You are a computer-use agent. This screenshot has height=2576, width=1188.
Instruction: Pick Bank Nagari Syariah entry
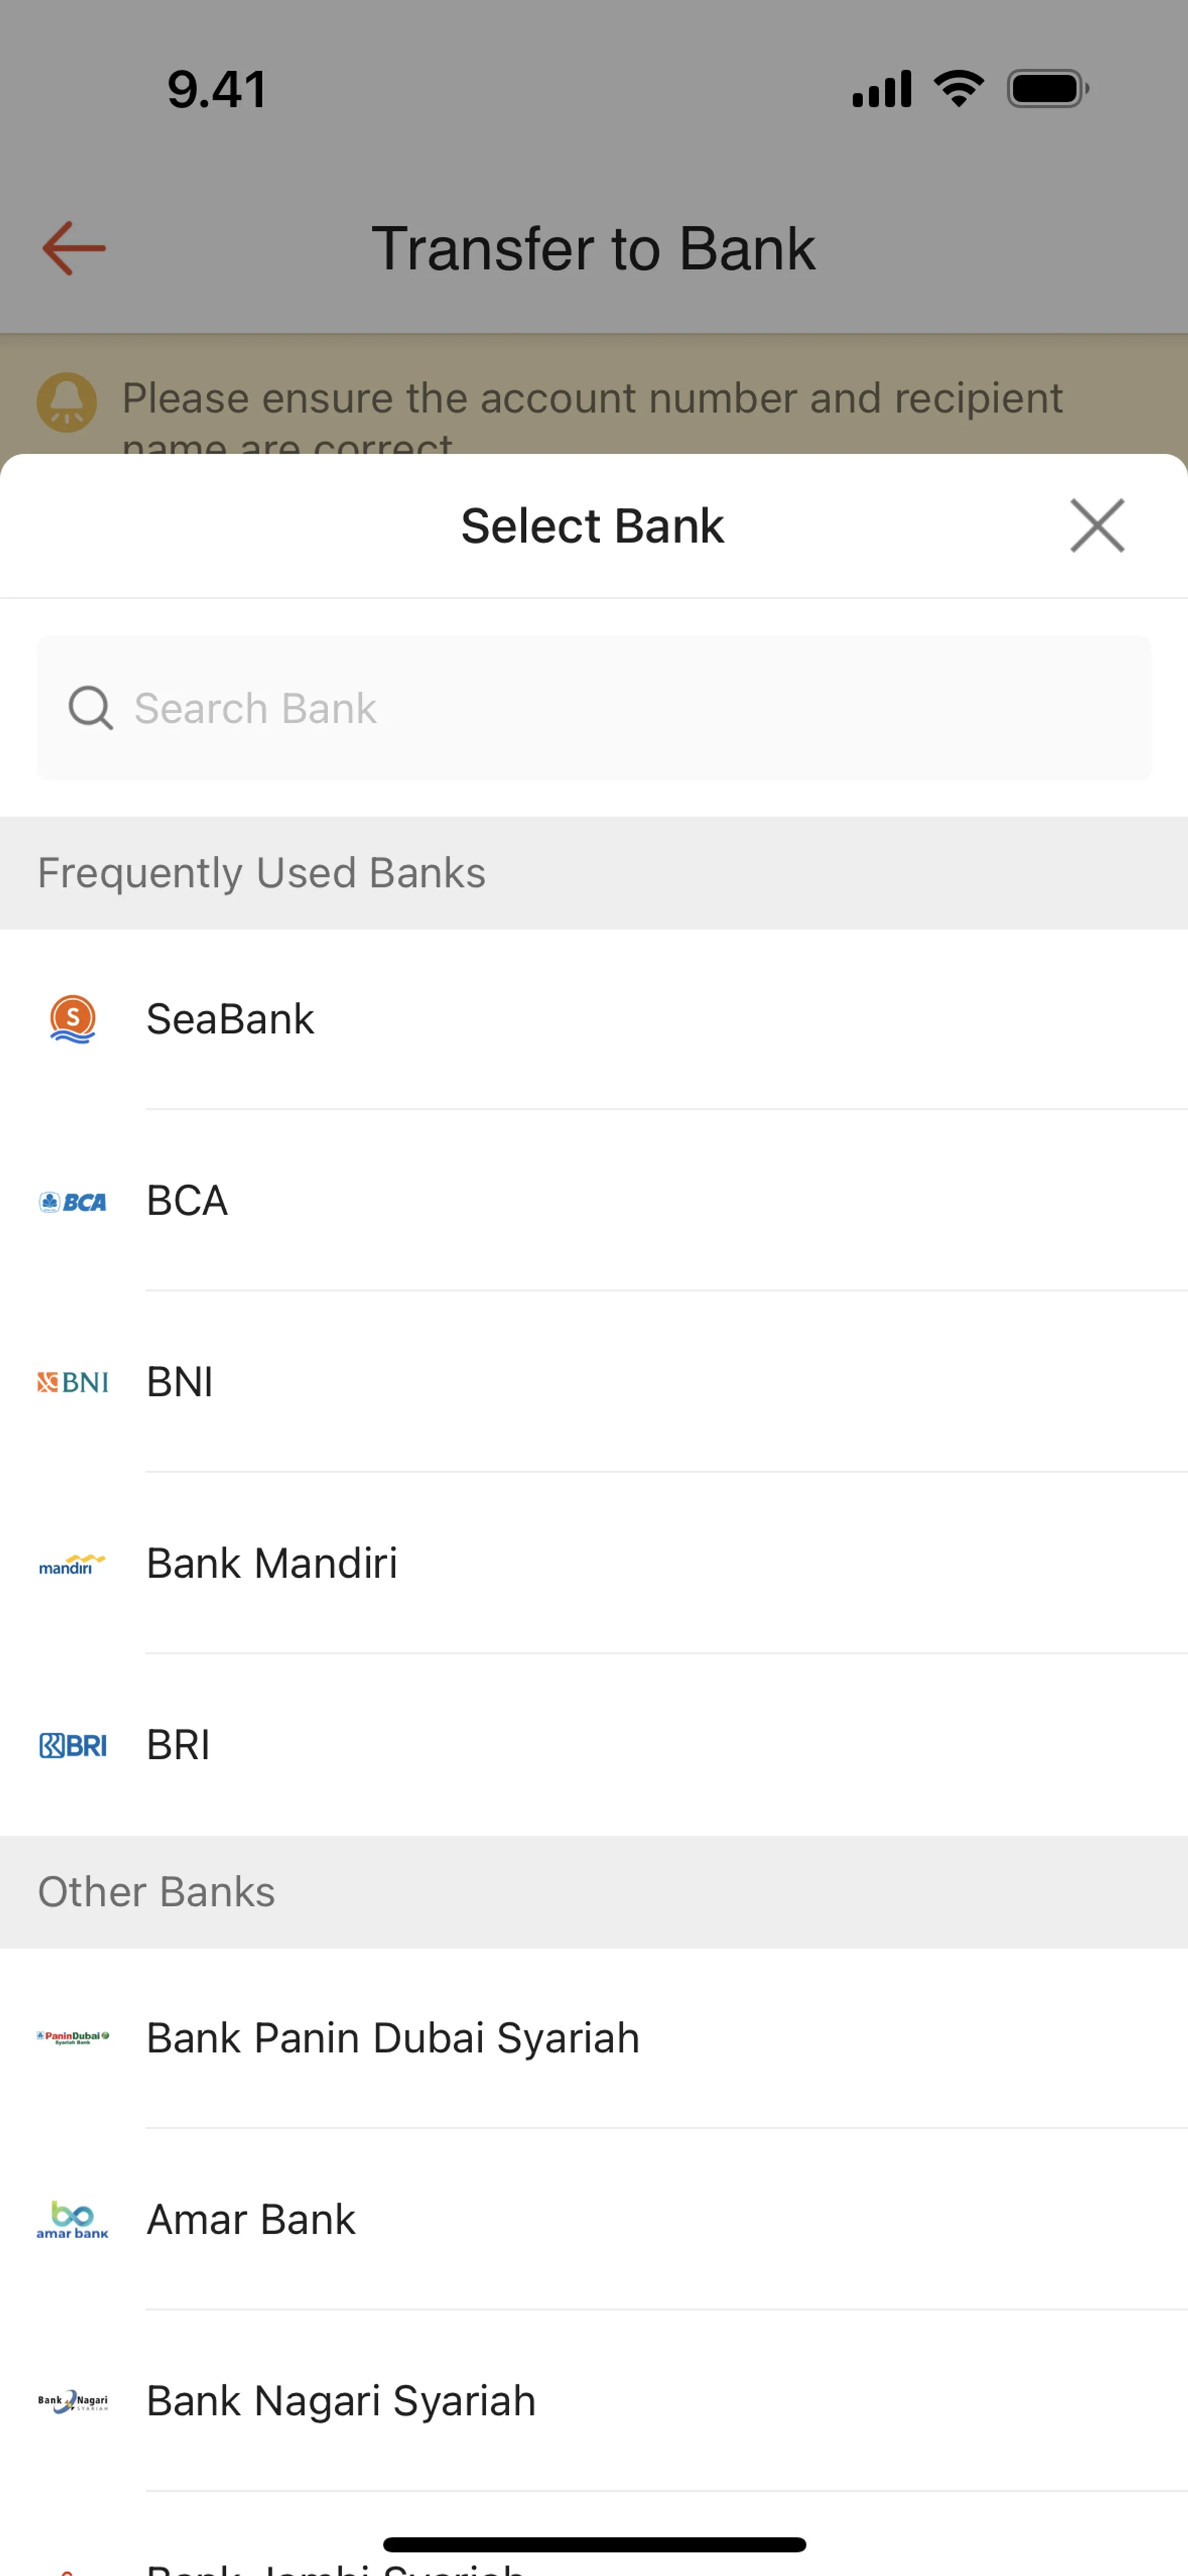341,2401
